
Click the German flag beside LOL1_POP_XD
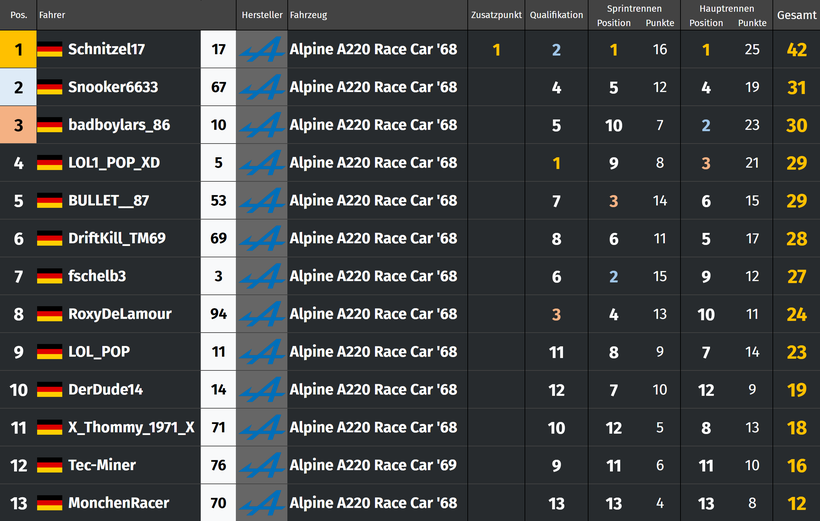pyautogui.click(x=50, y=163)
